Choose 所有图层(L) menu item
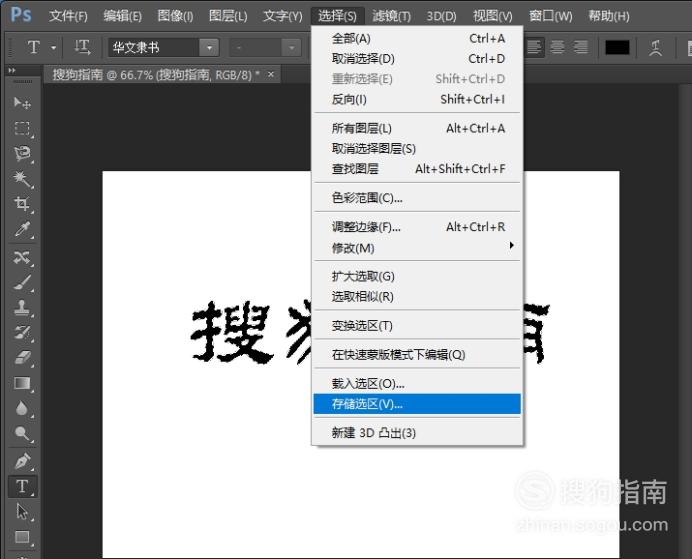This screenshot has width=692, height=559. 417,128
